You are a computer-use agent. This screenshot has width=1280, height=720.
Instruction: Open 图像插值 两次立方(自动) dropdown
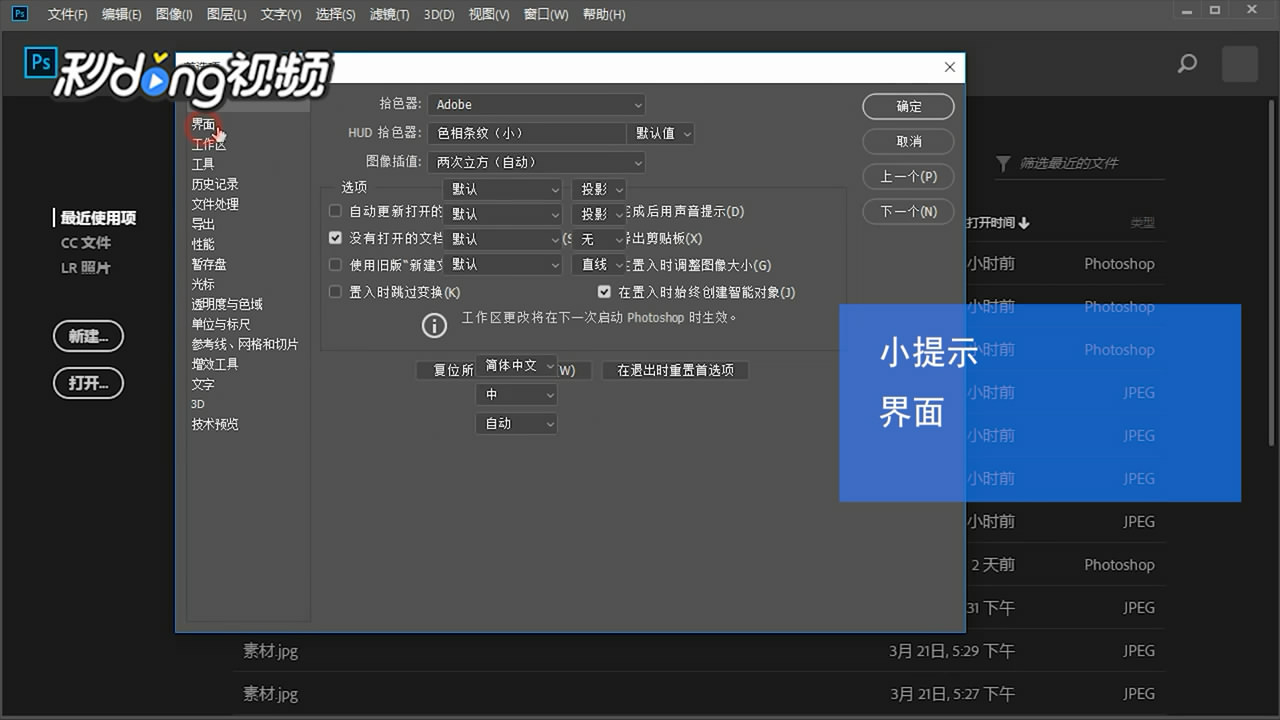point(537,162)
